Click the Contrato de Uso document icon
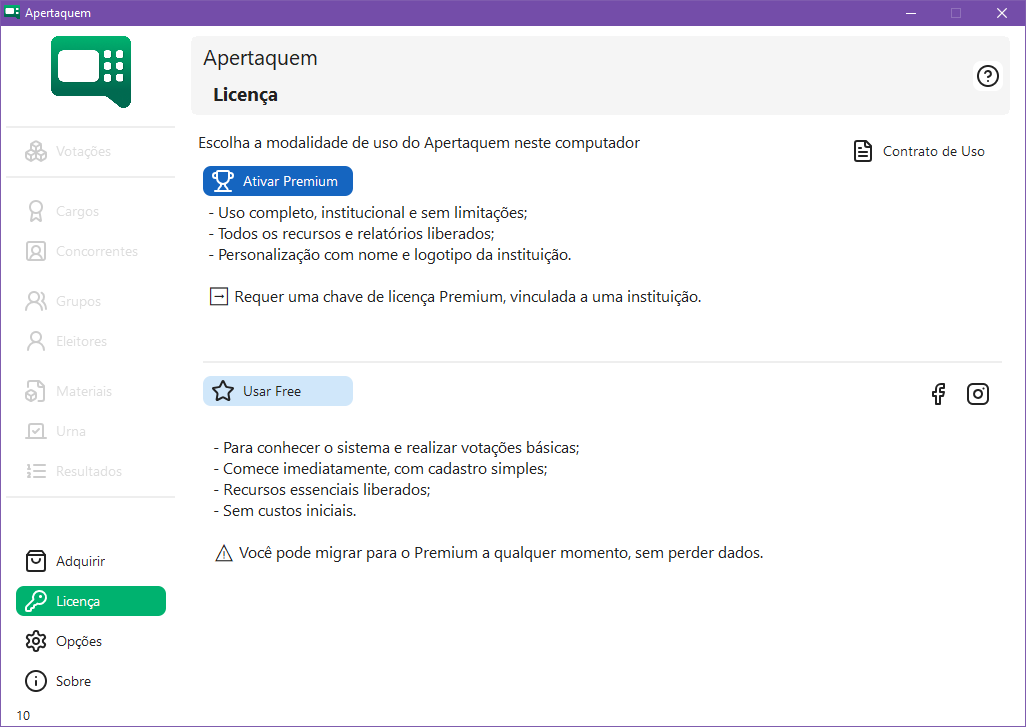1026x727 pixels. (x=862, y=151)
